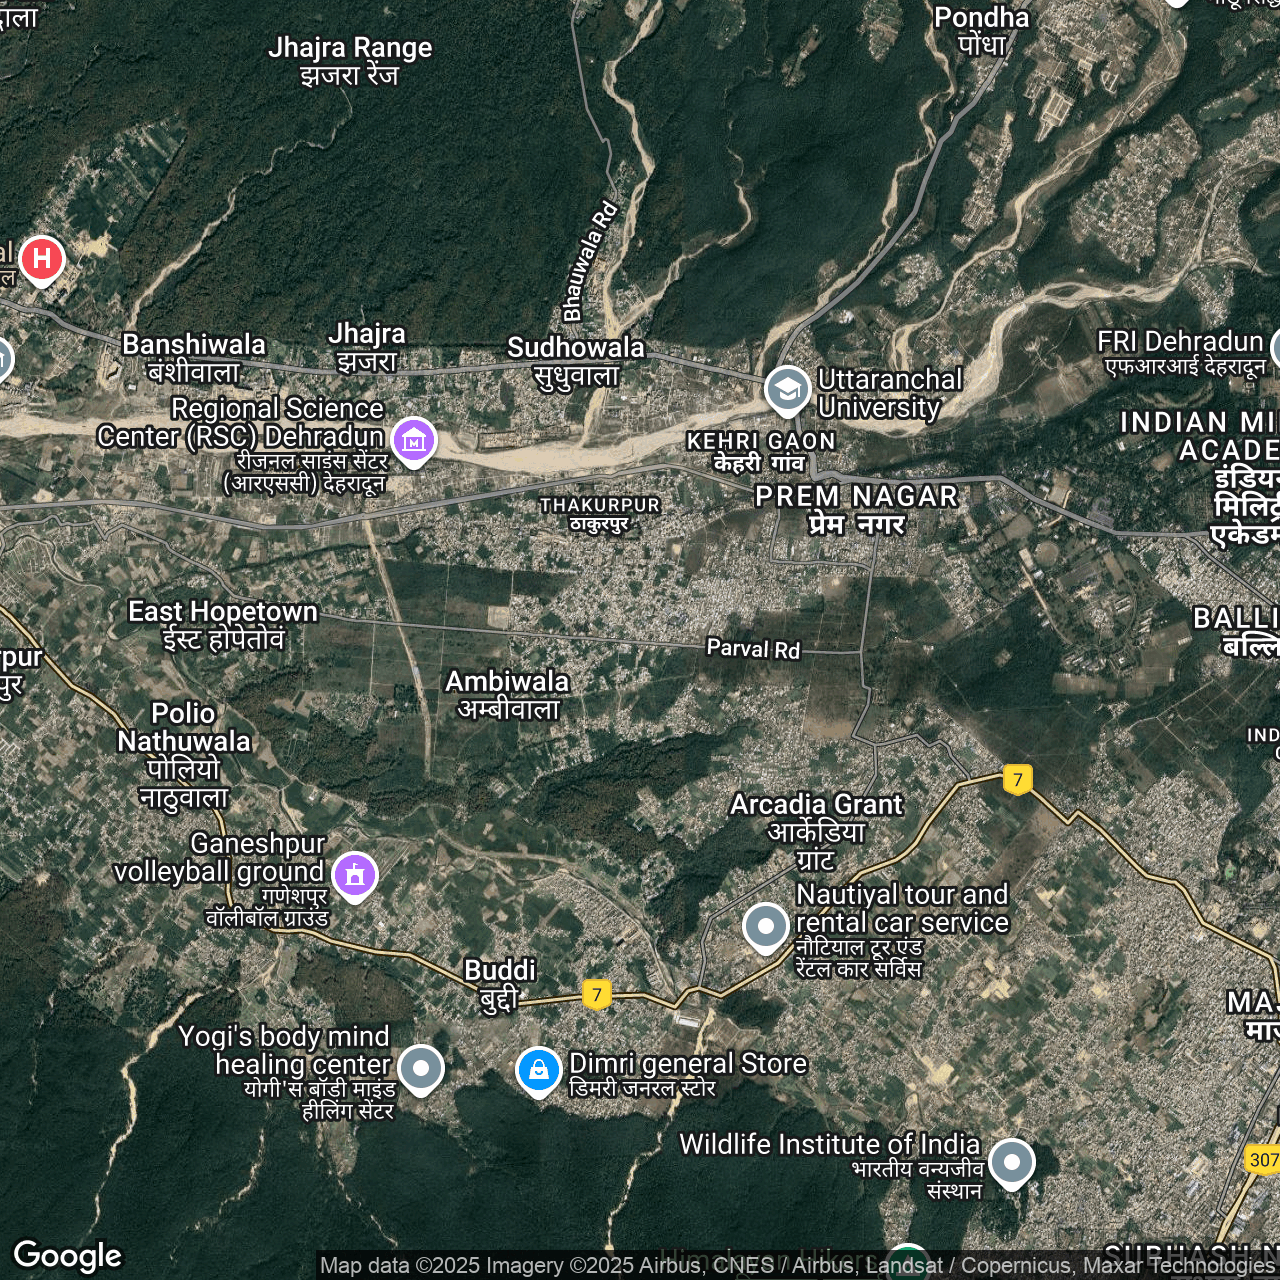Image resolution: width=1280 pixels, height=1280 pixels.
Task: Click the Ganeshpur volleyball ground purple pin
Action: pyautogui.click(x=354, y=875)
